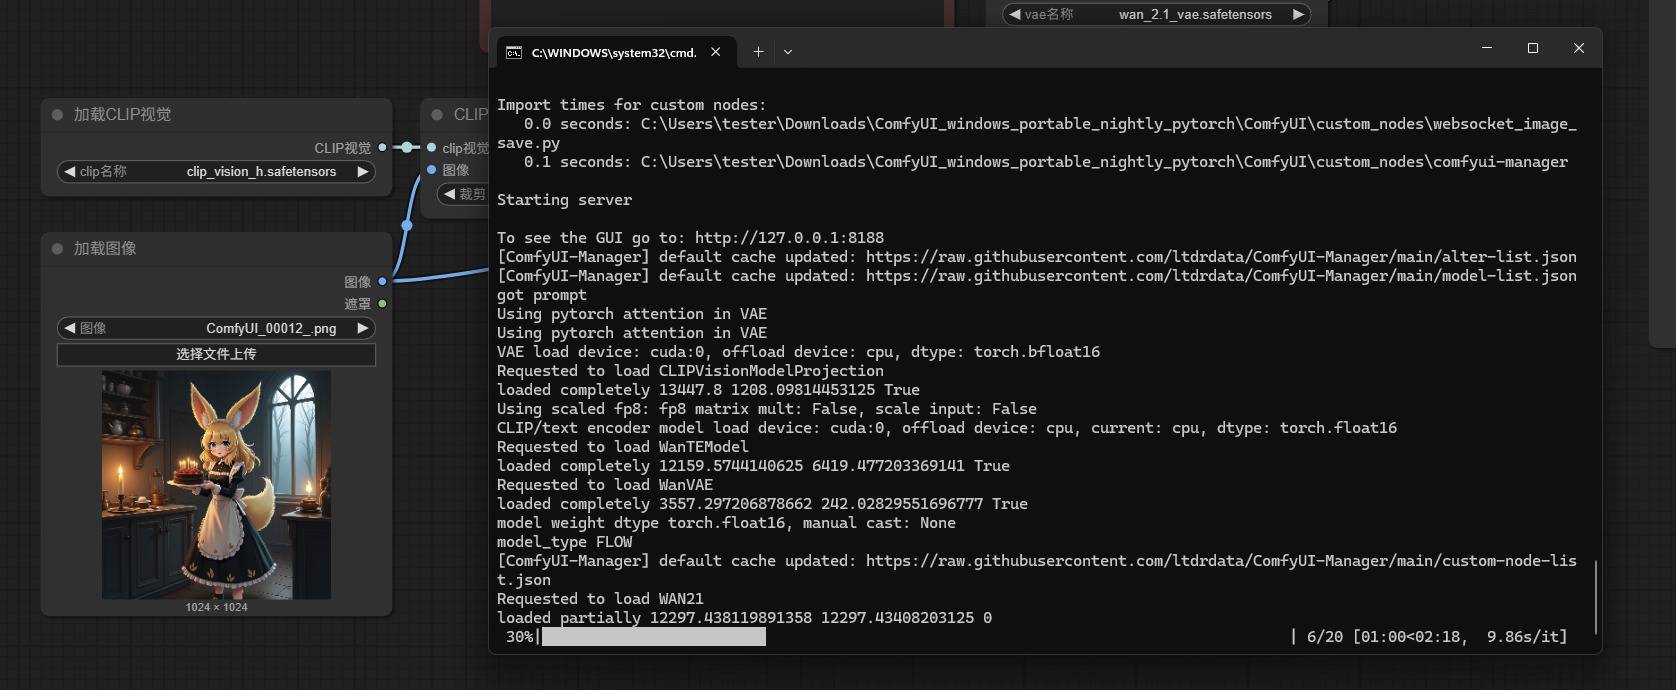Click the clip视觉 input port
This screenshot has height=690, width=1676.
(432, 148)
